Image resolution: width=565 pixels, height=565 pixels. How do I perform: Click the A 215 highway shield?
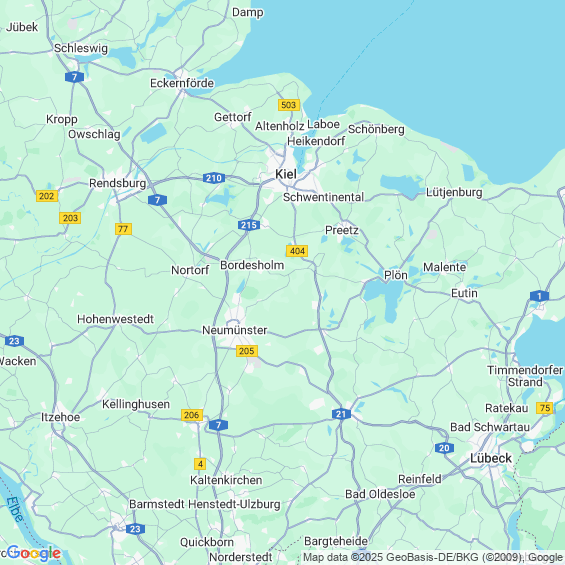pyautogui.click(x=249, y=225)
